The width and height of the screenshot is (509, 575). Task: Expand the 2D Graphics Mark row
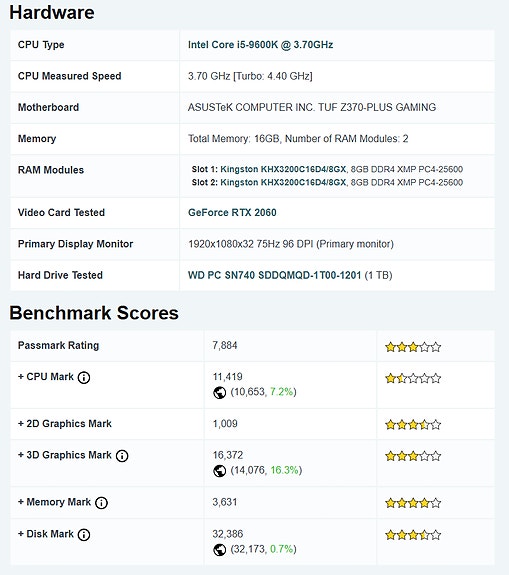pos(65,424)
